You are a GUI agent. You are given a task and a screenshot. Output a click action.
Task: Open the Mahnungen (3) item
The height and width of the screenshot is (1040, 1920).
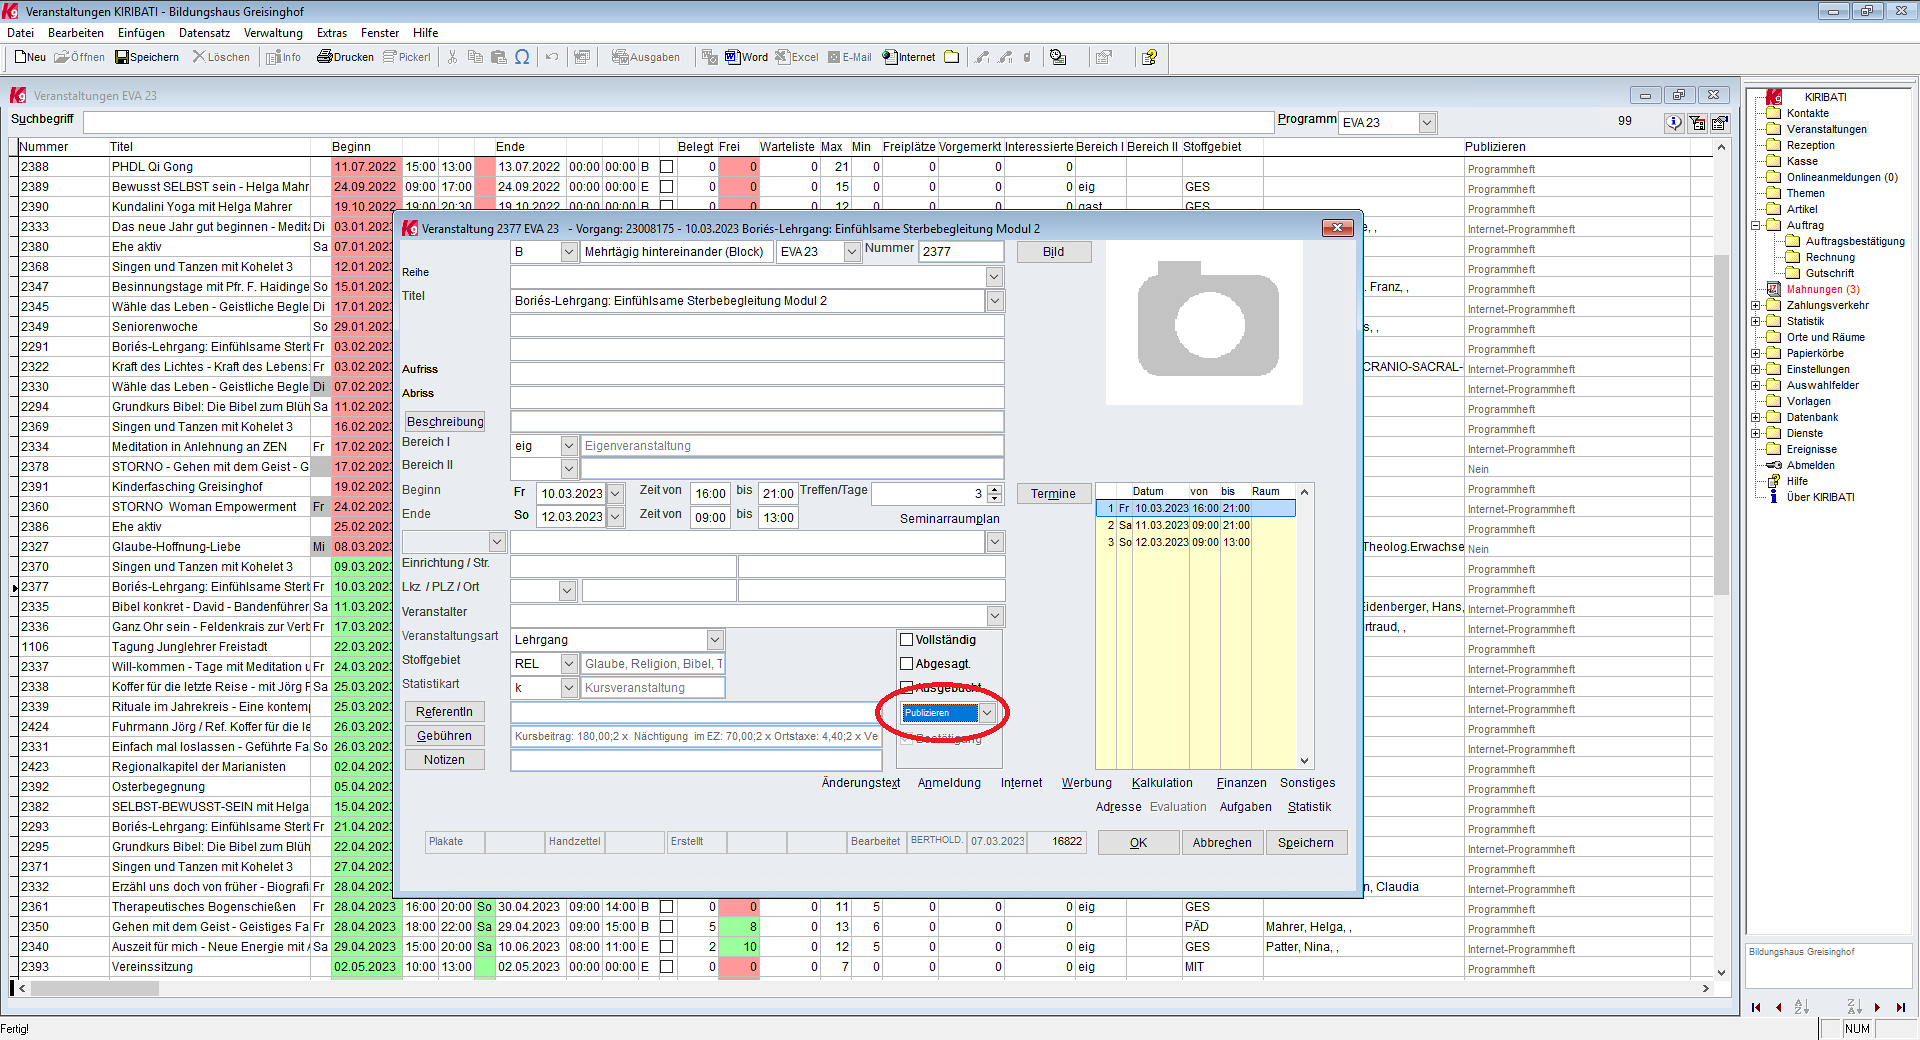(x=1822, y=289)
